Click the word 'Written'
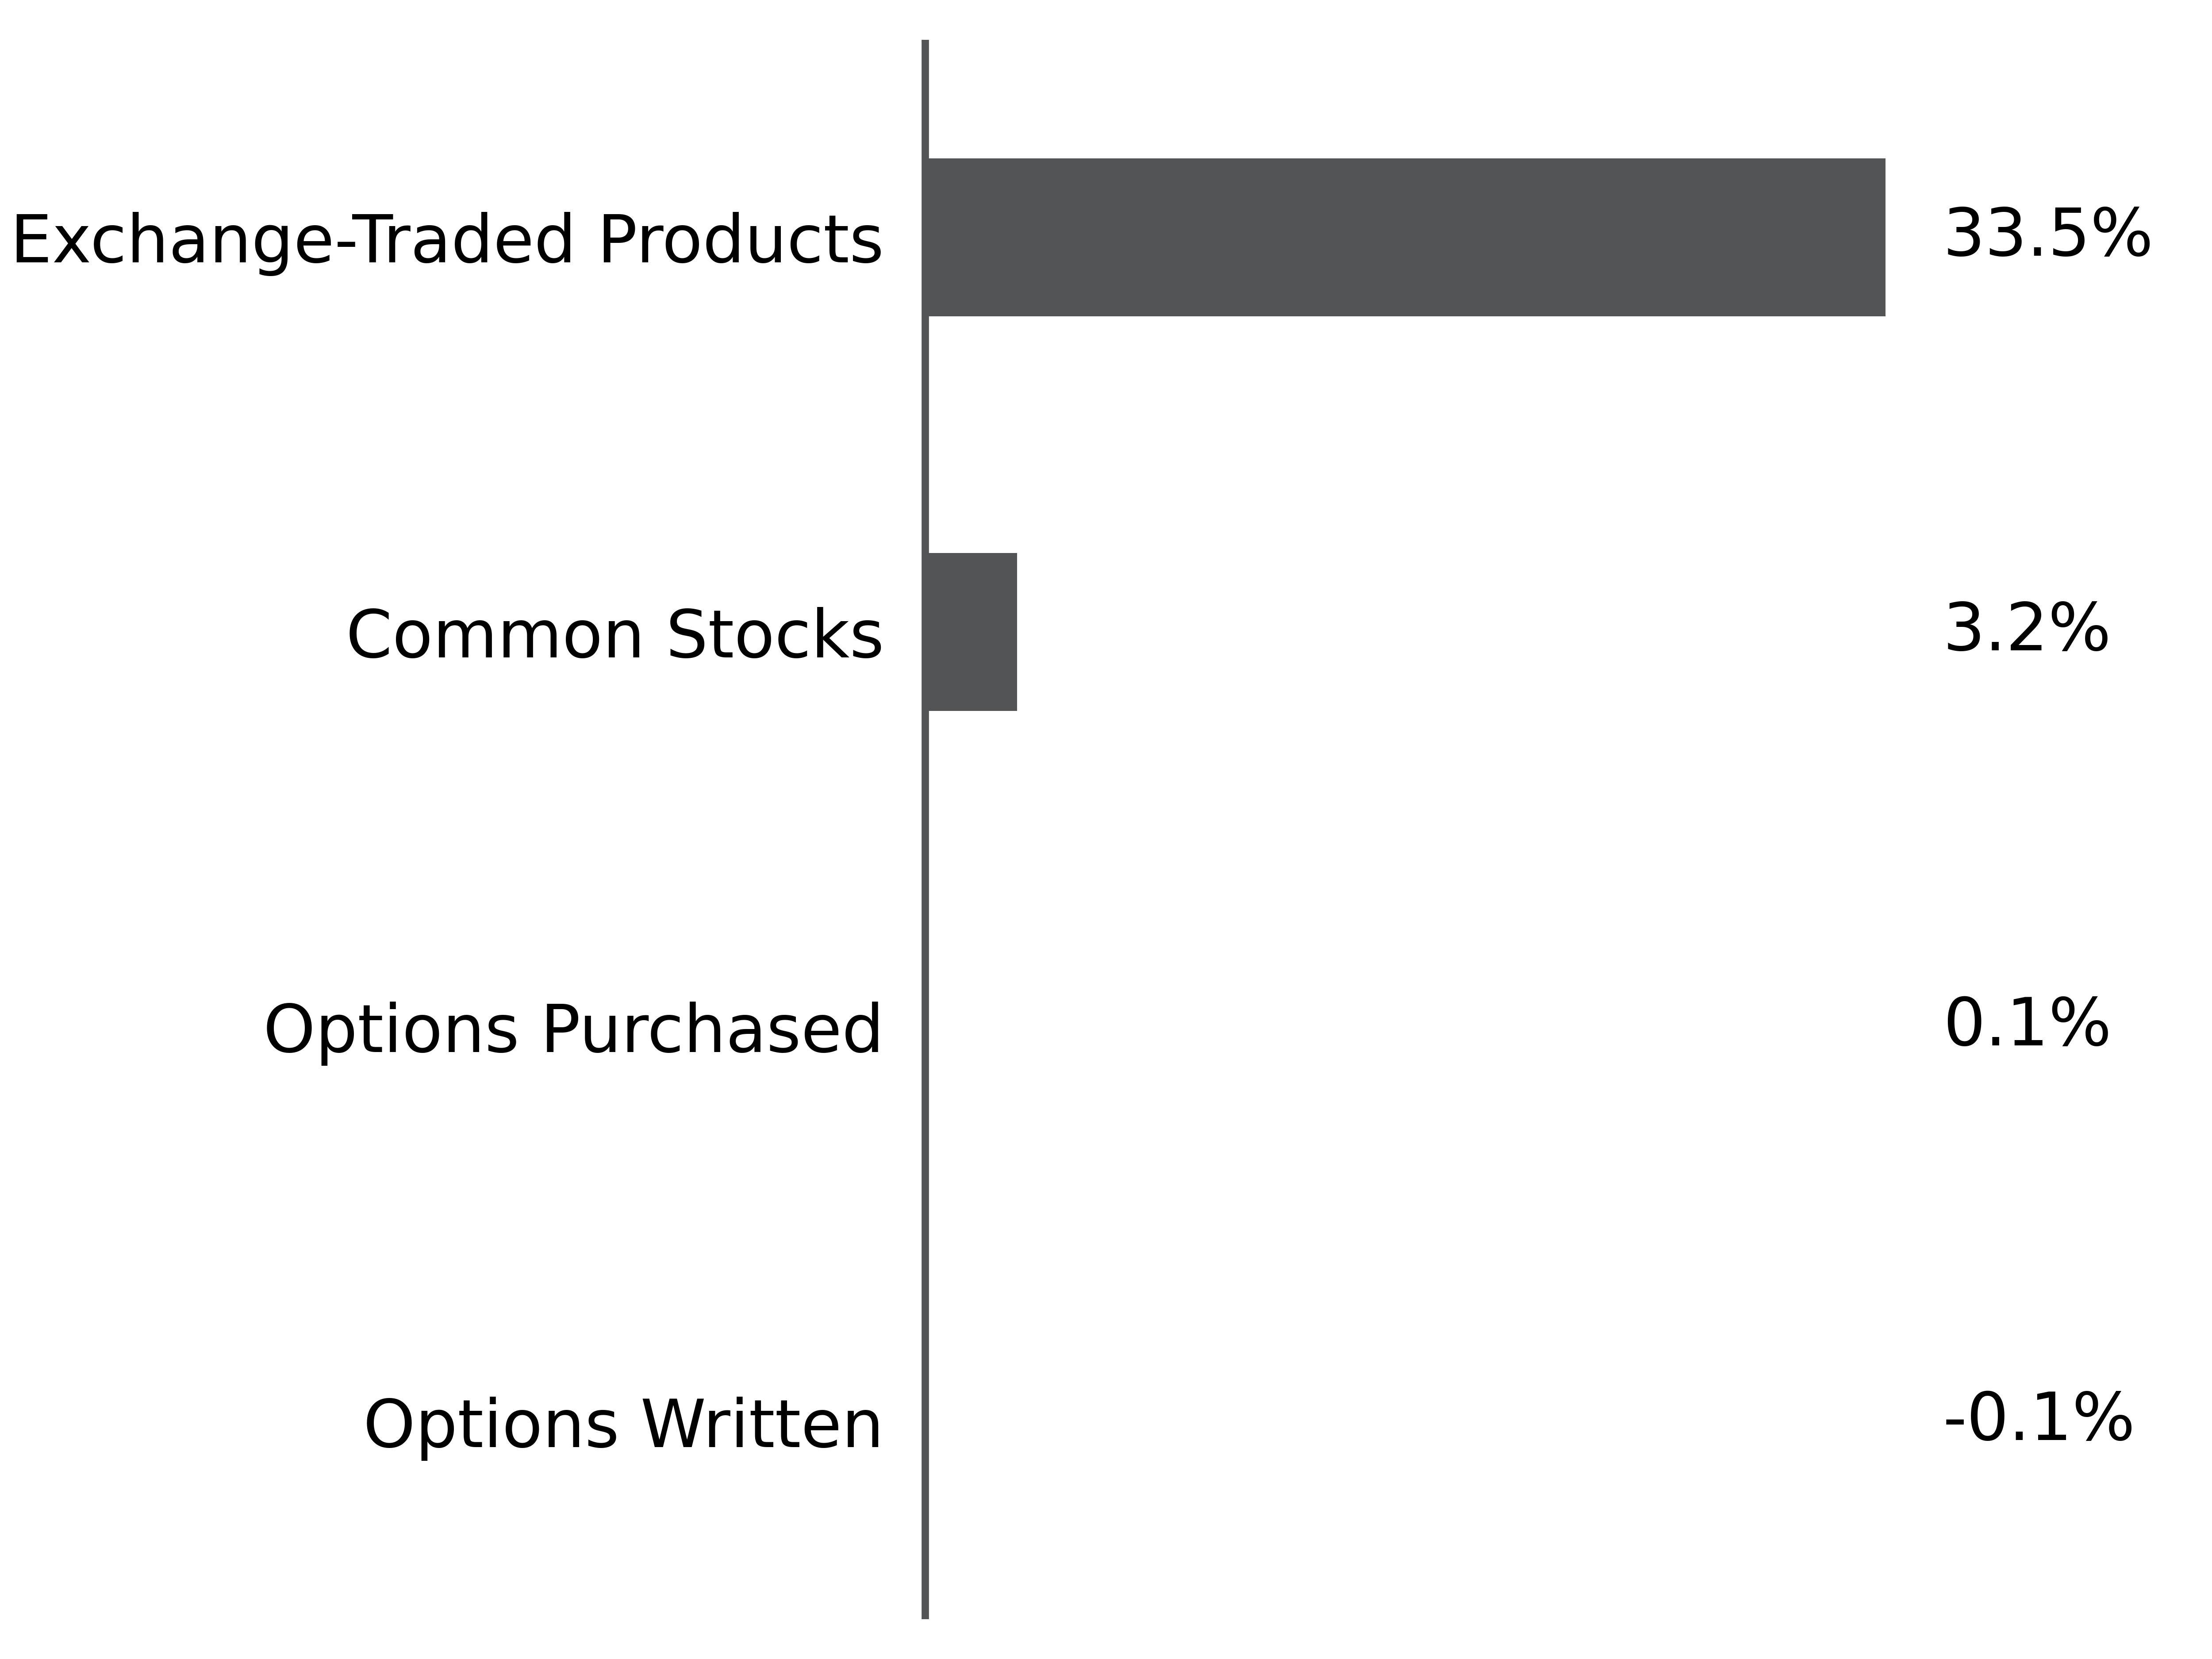Screen dimensions: 2212x1659 [x=762, y=1425]
